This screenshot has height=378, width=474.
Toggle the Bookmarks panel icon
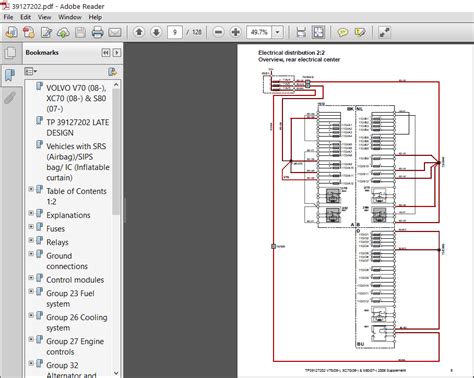(x=10, y=75)
